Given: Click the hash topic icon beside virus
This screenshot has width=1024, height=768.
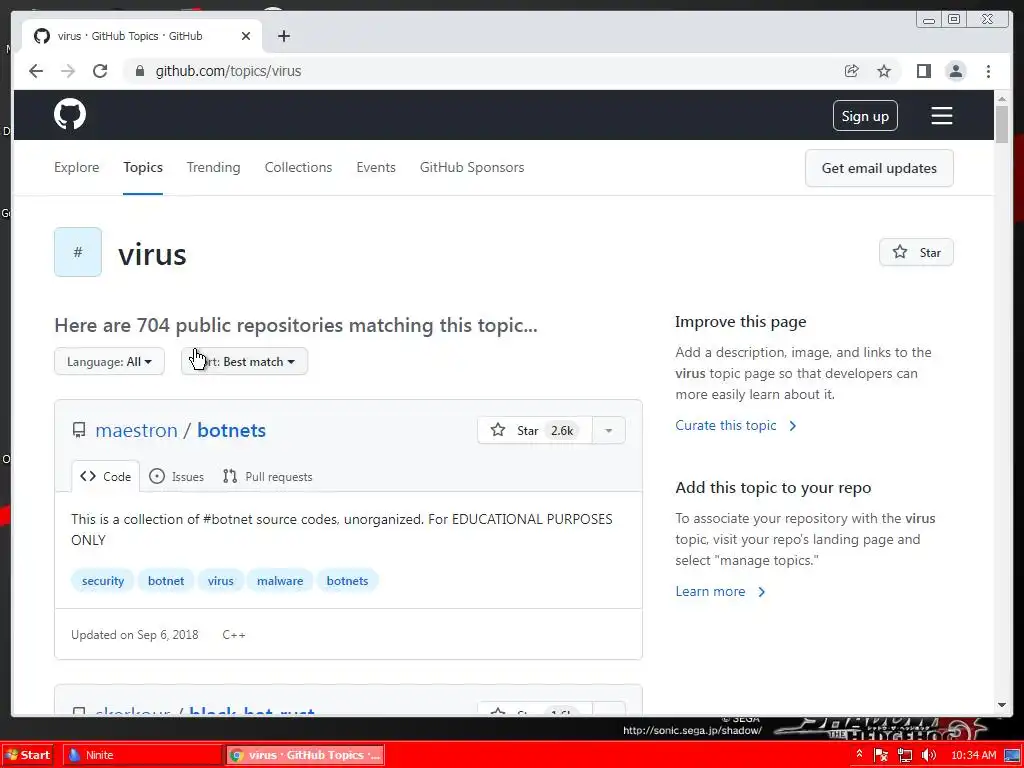Looking at the screenshot, I should coord(78,252).
